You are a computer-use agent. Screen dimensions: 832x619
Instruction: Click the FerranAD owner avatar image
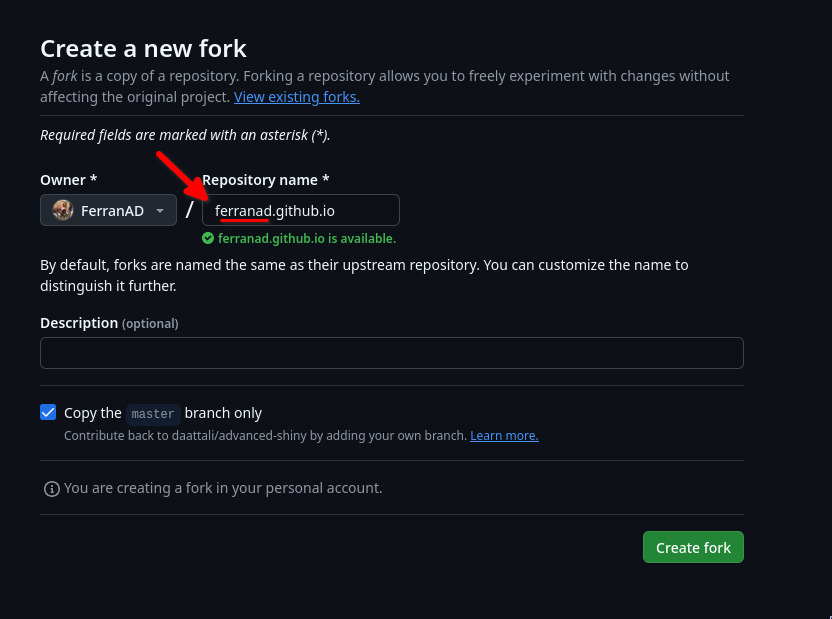point(63,210)
